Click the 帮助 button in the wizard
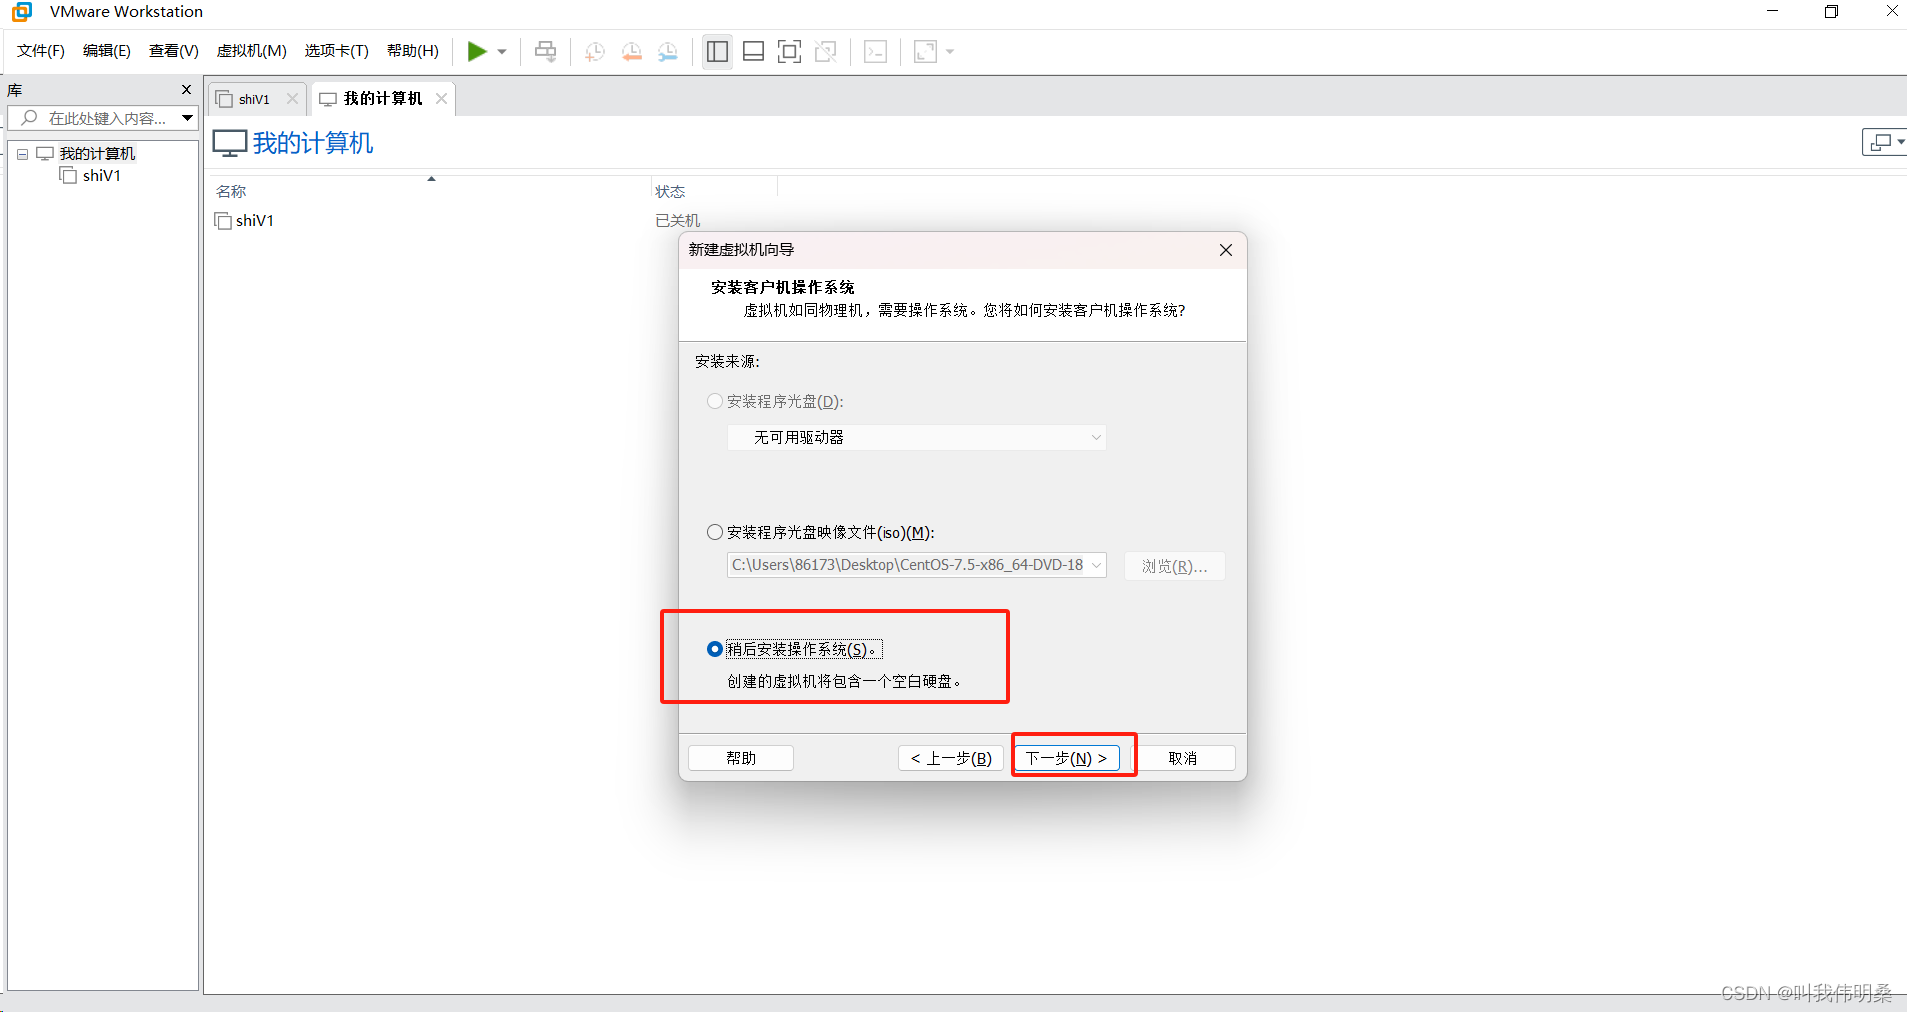The height and width of the screenshot is (1012, 1907). [x=741, y=758]
